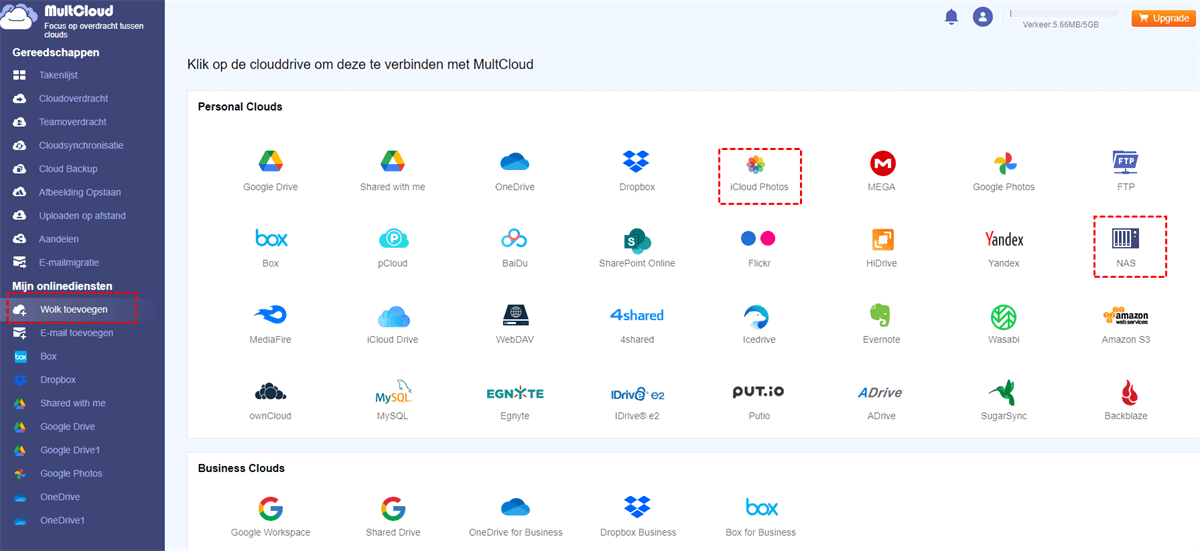Choose the Dropbox cloud icon
Screen dimensions: 1200x551
point(637,162)
